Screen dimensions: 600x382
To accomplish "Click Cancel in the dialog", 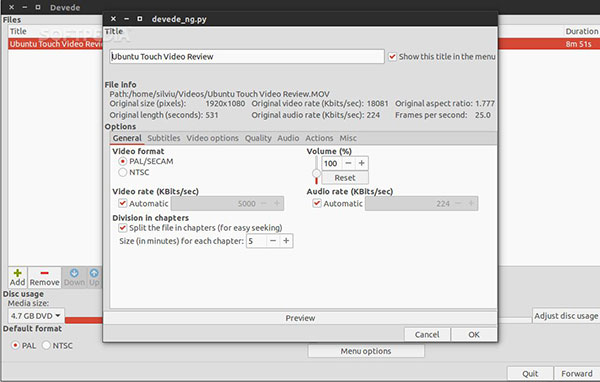I will (427, 335).
